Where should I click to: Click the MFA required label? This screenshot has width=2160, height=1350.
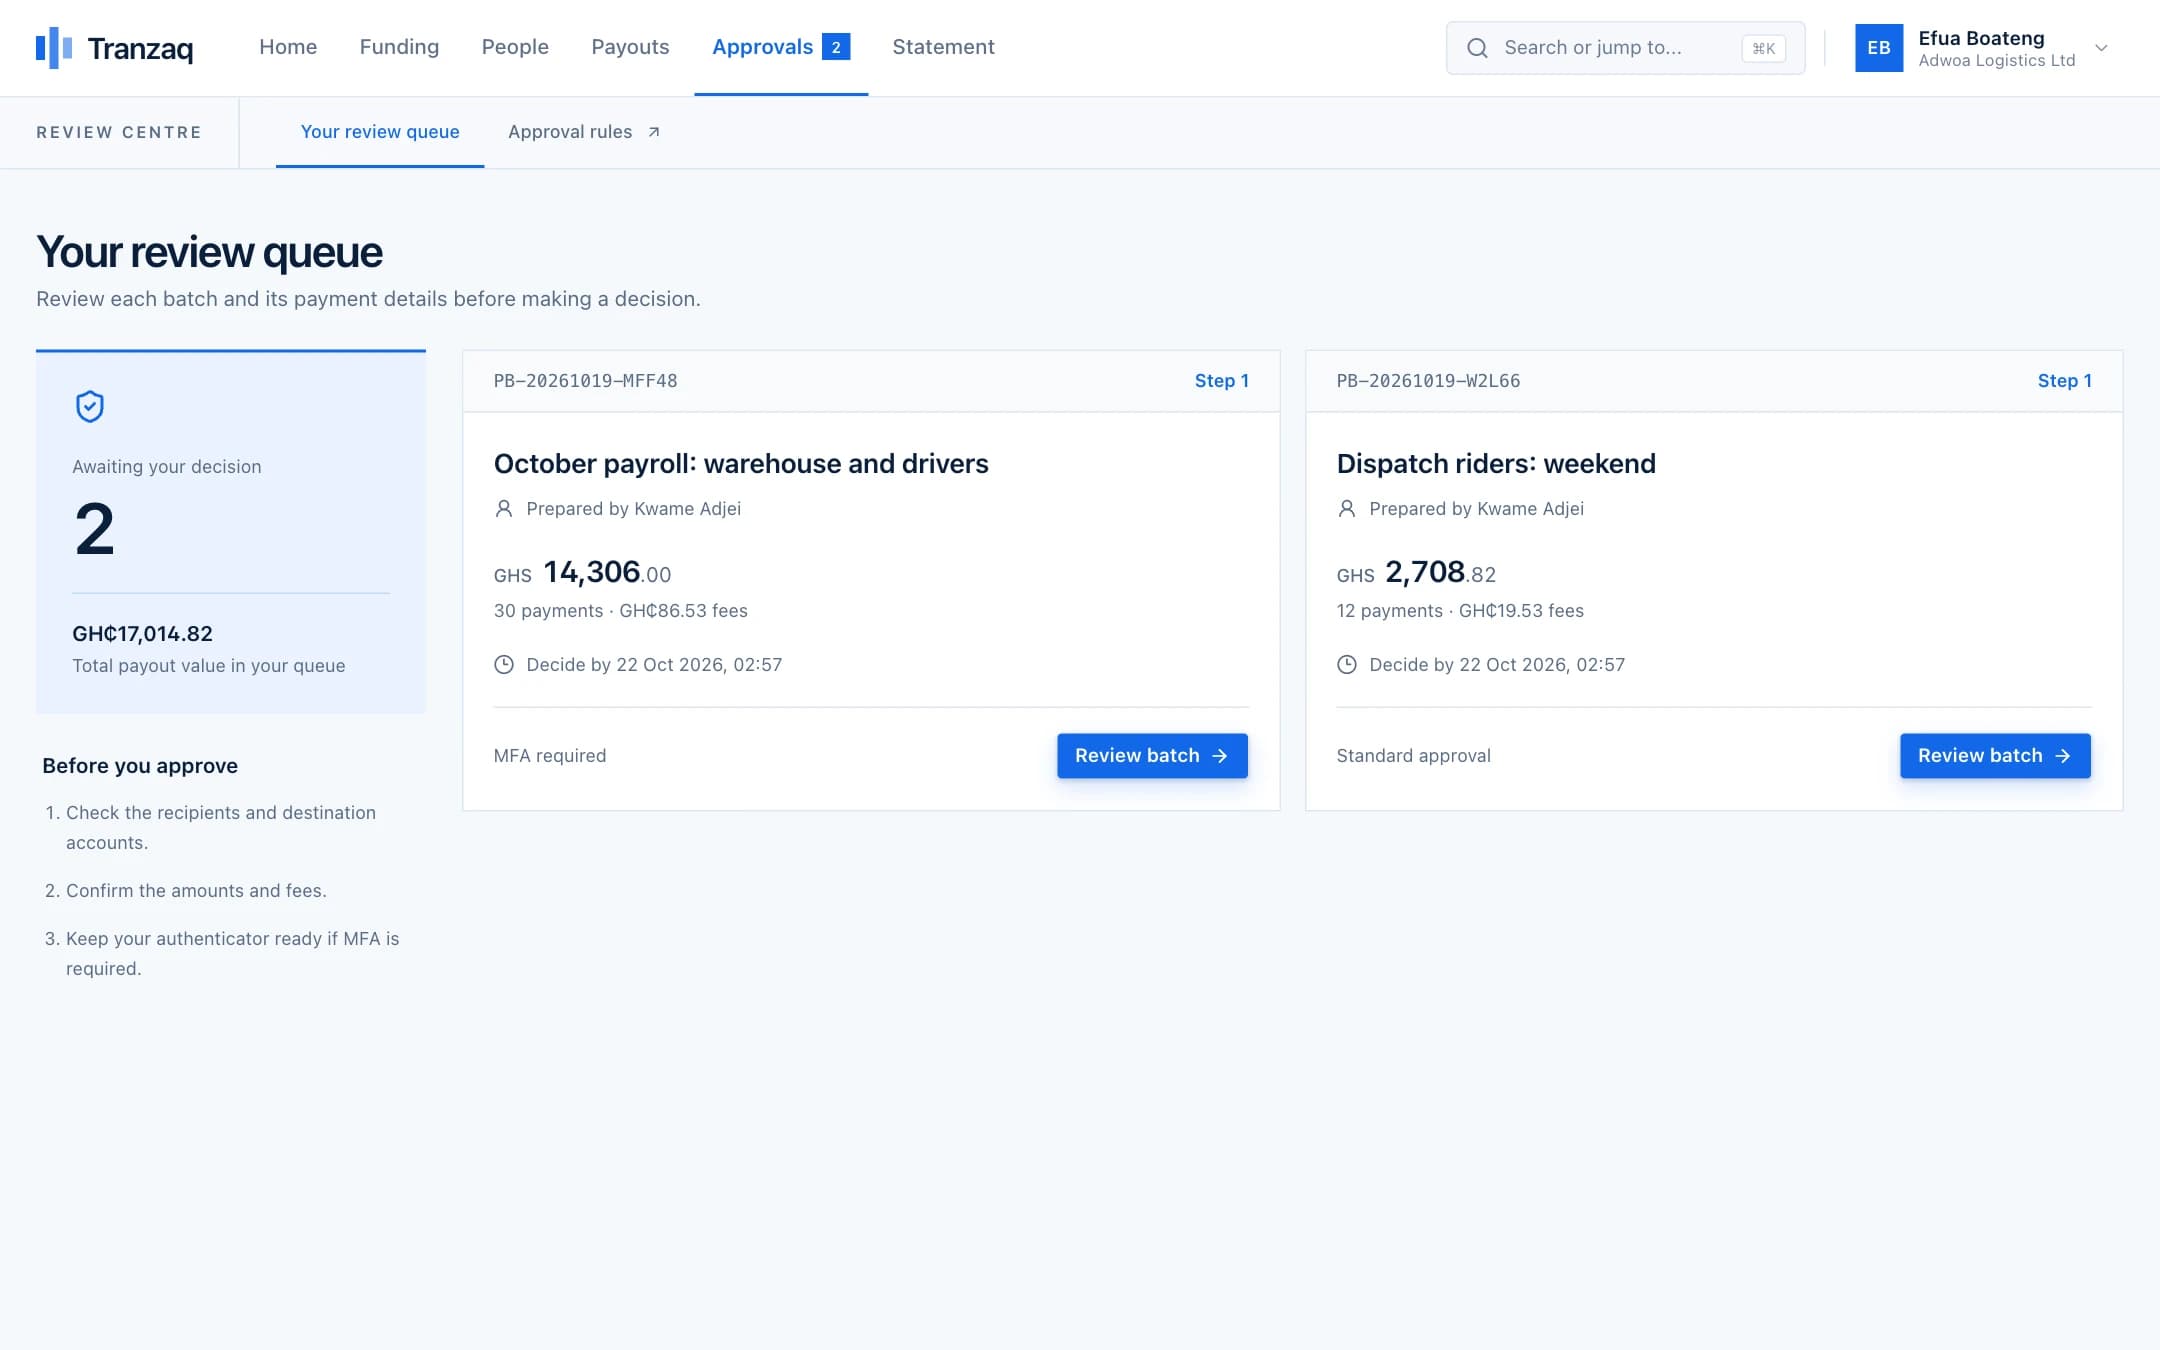(x=550, y=756)
